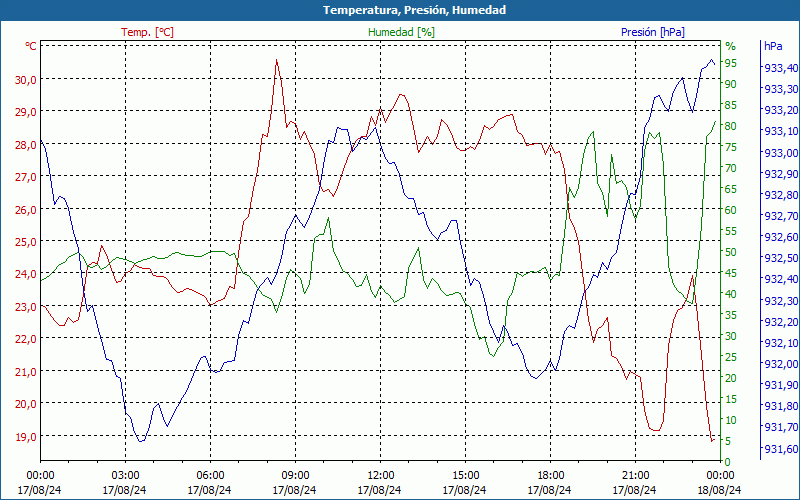Click the 933,20 pressure tick label
800x500 pixels.
click(781, 110)
